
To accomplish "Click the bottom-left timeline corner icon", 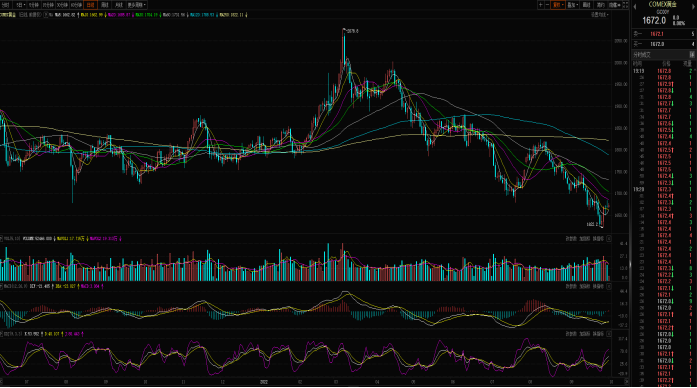I will (x=2, y=382).
